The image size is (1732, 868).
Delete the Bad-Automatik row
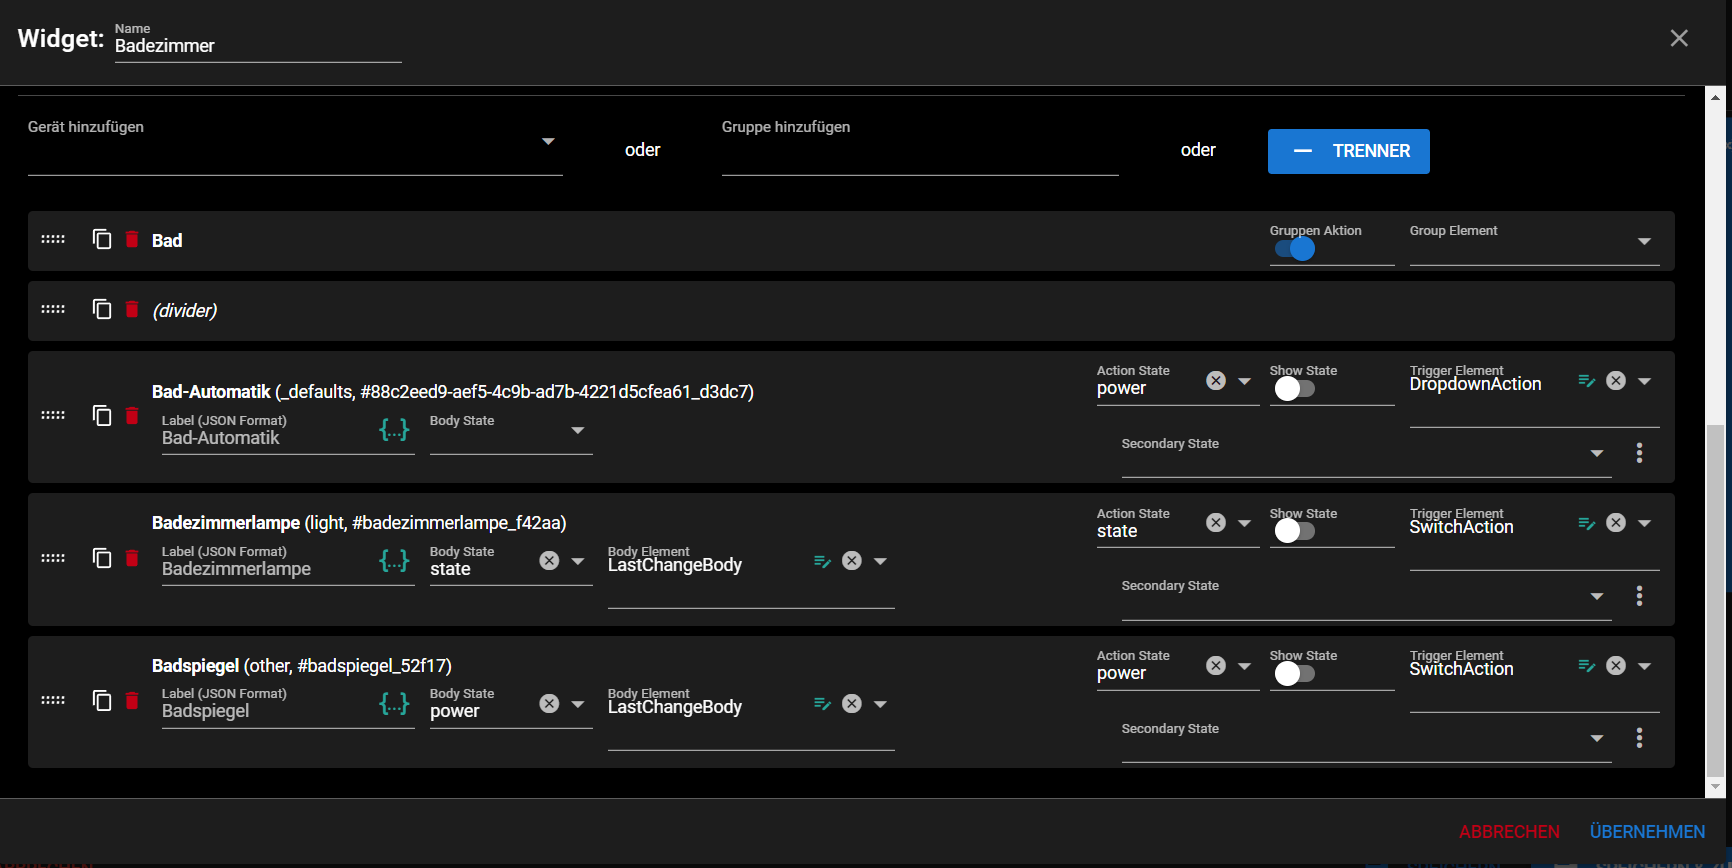pos(132,415)
